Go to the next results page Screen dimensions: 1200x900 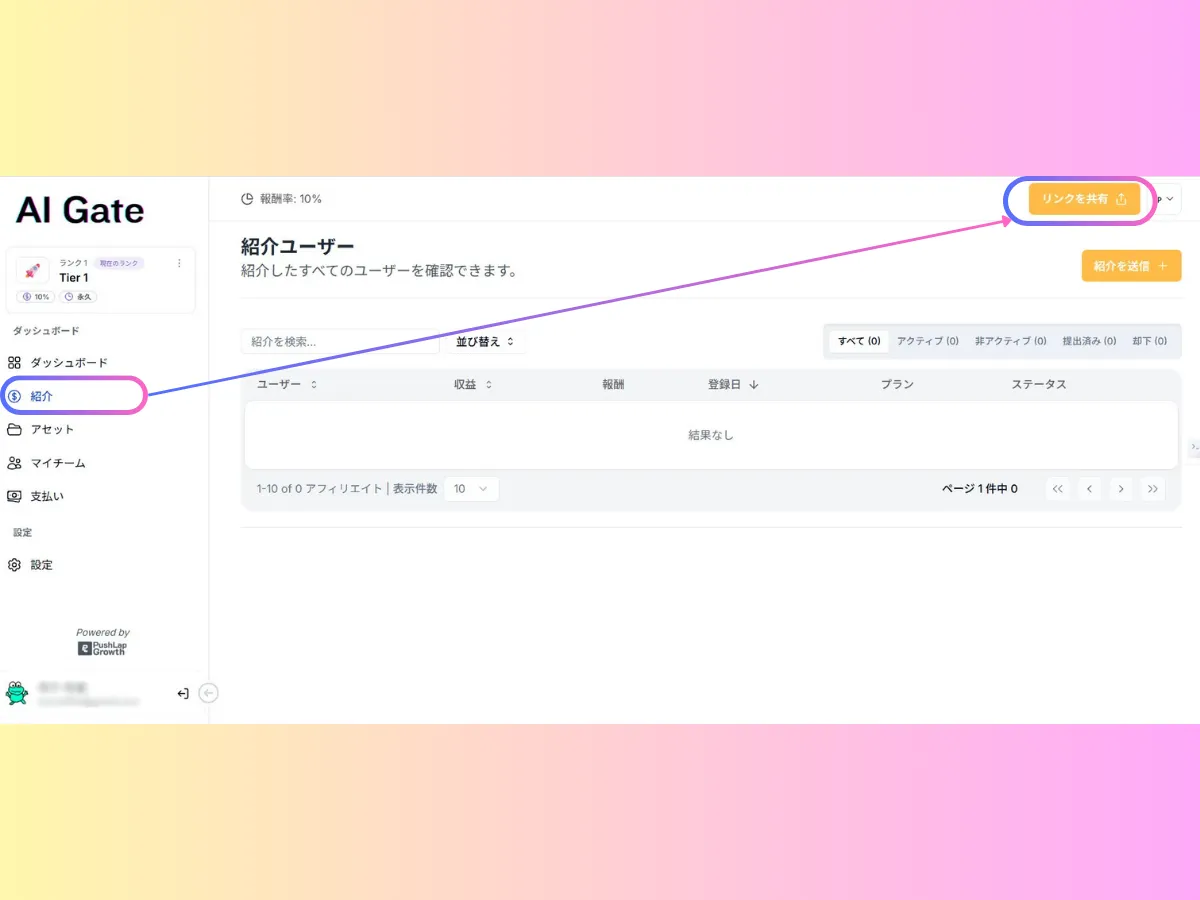pos(1122,489)
